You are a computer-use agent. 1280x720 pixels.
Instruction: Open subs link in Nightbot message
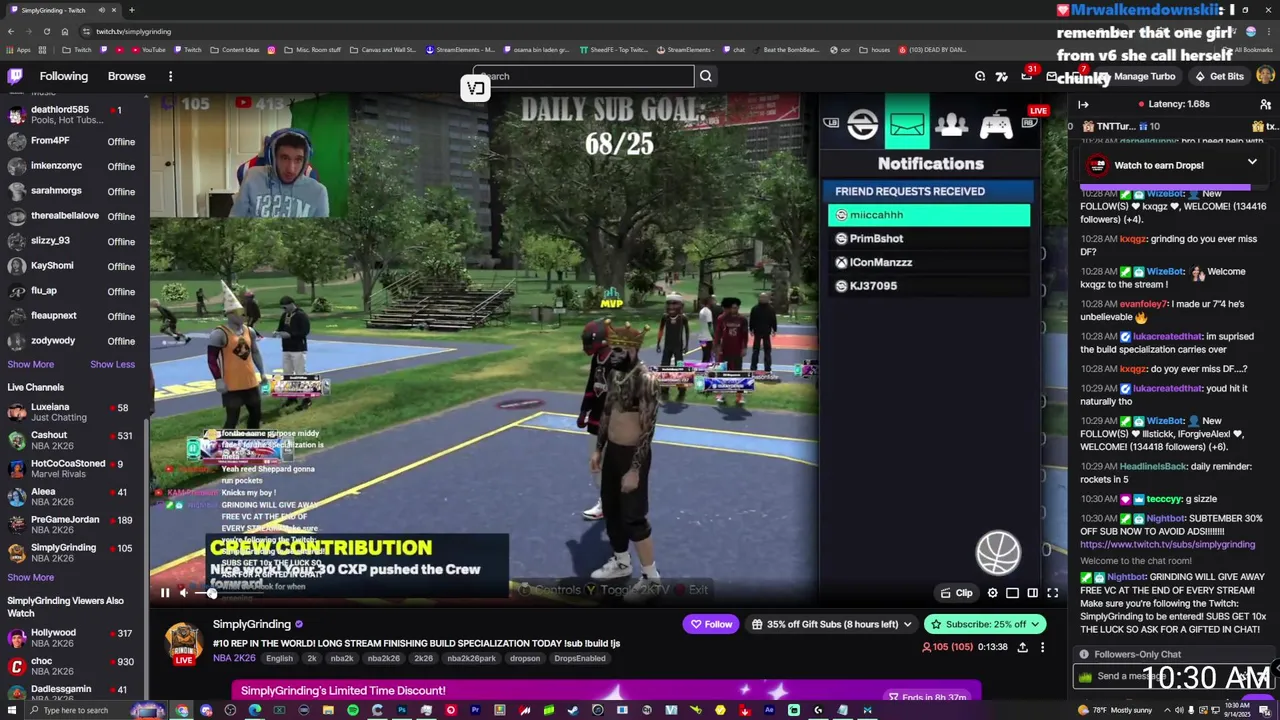point(1167,545)
